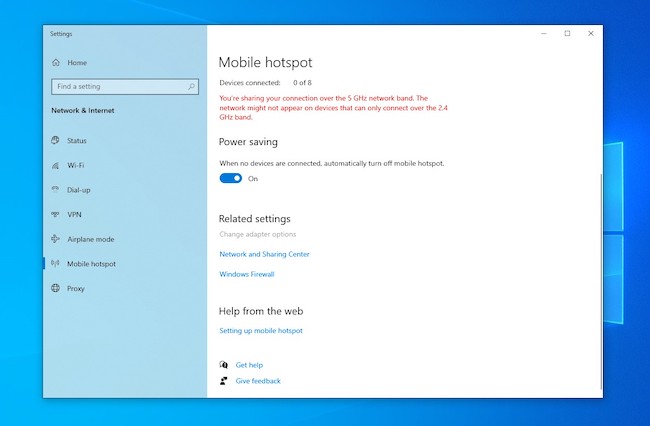Focus the Find a setting search box
This screenshot has height=426, width=650.
(125, 87)
